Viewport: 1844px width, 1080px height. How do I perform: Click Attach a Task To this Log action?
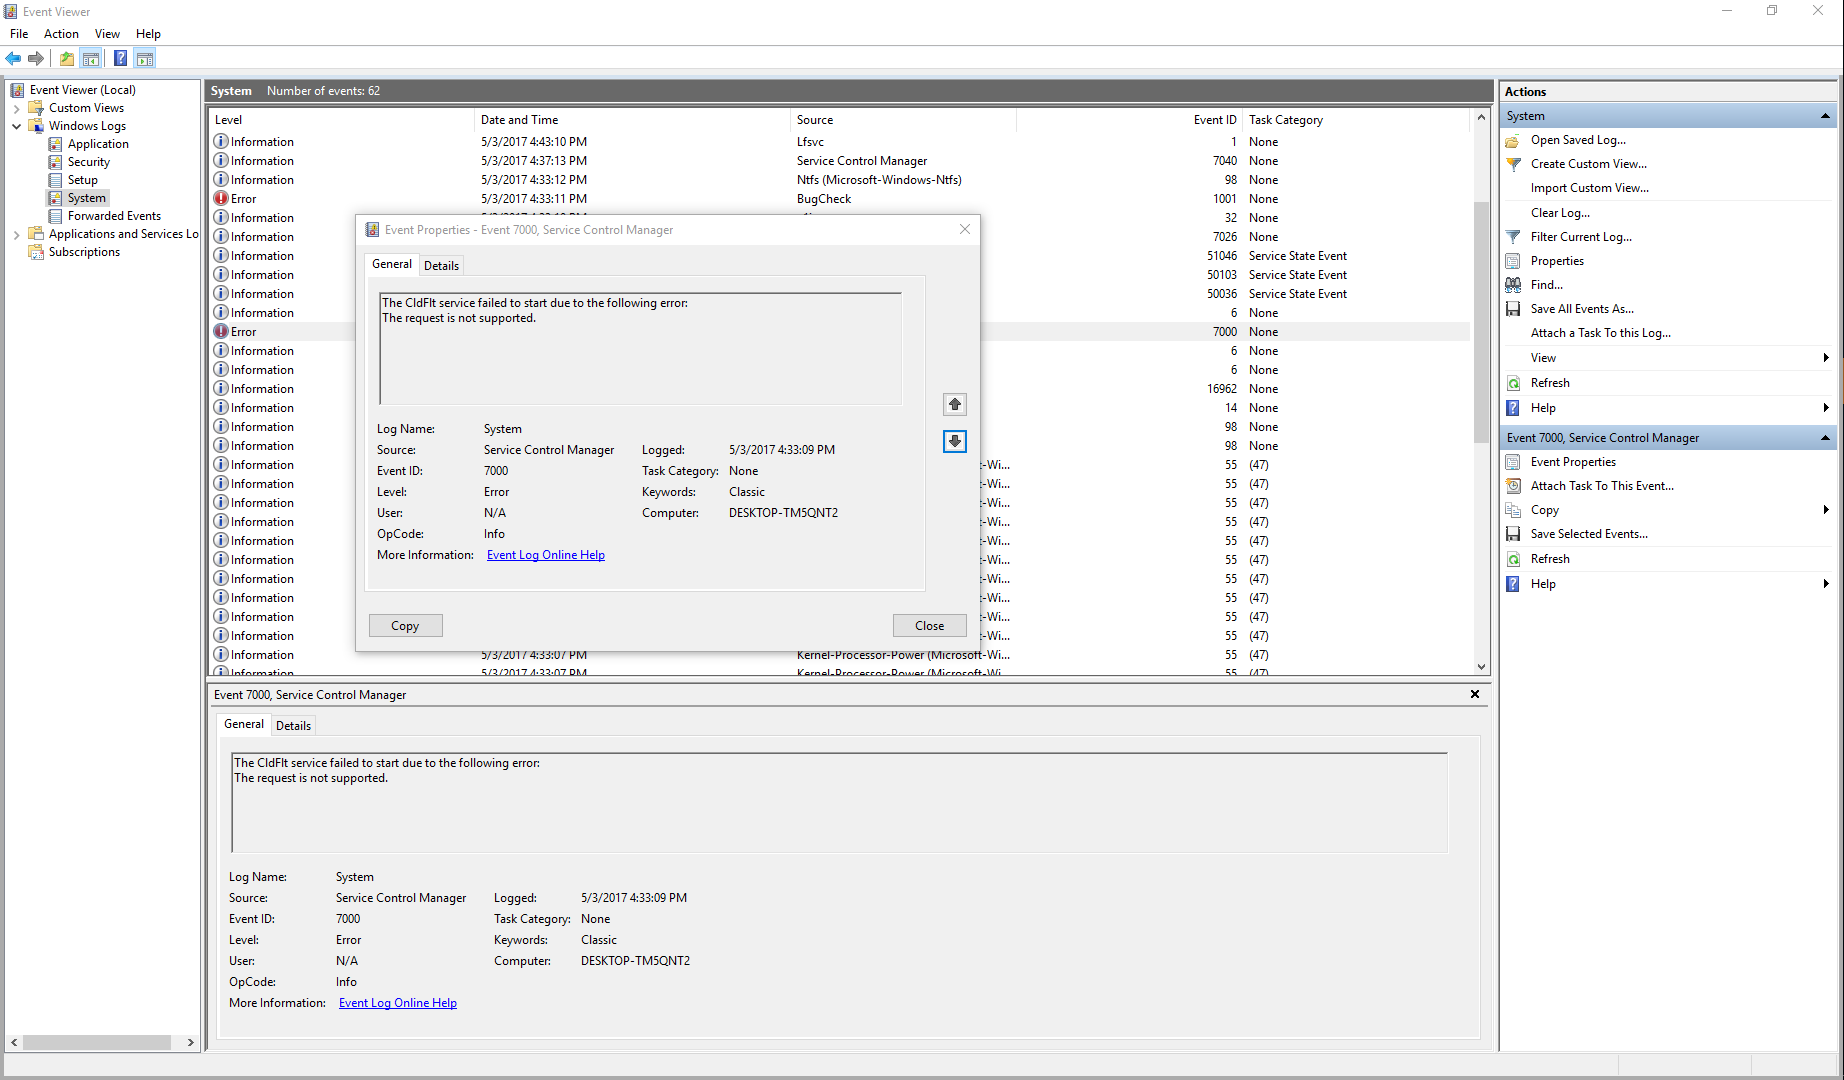point(1600,333)
